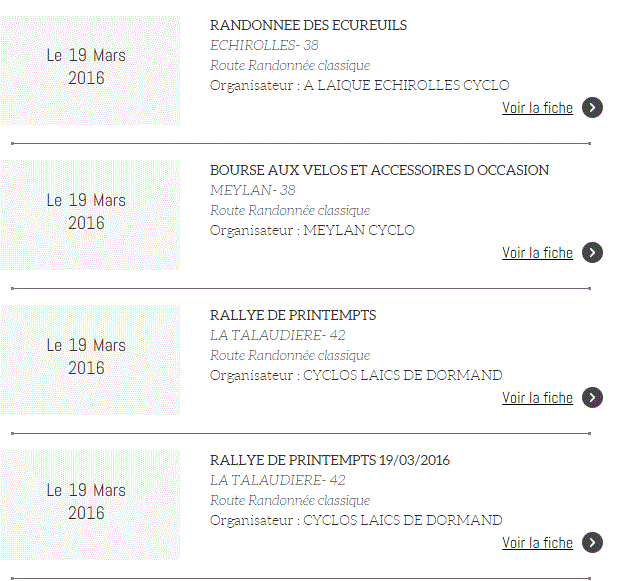Image resolution: width=623 pixels, height=581 pixels.
Task: Click arrow icon for Bourse aux Velos event
Action: [592, 252]
